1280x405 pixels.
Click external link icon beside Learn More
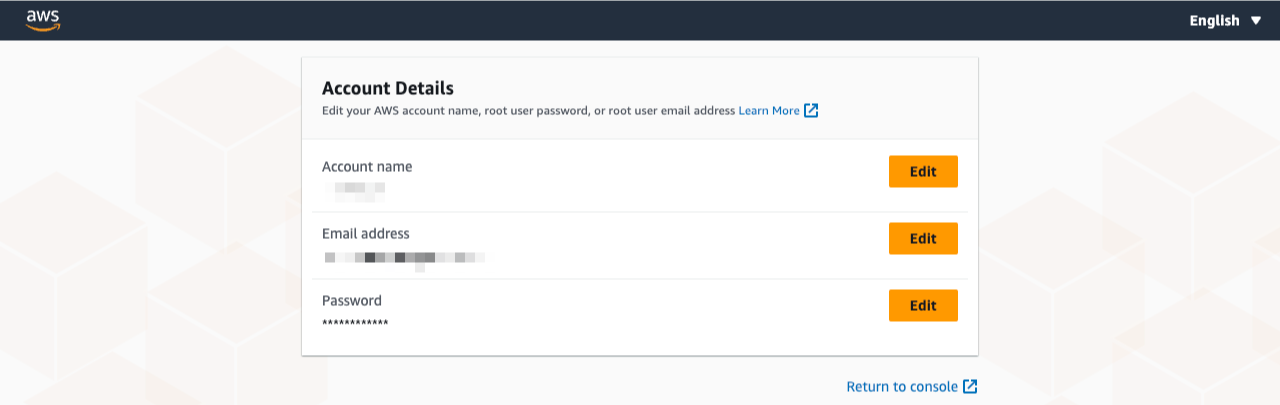pyautogui.click(x=811, y=110)
